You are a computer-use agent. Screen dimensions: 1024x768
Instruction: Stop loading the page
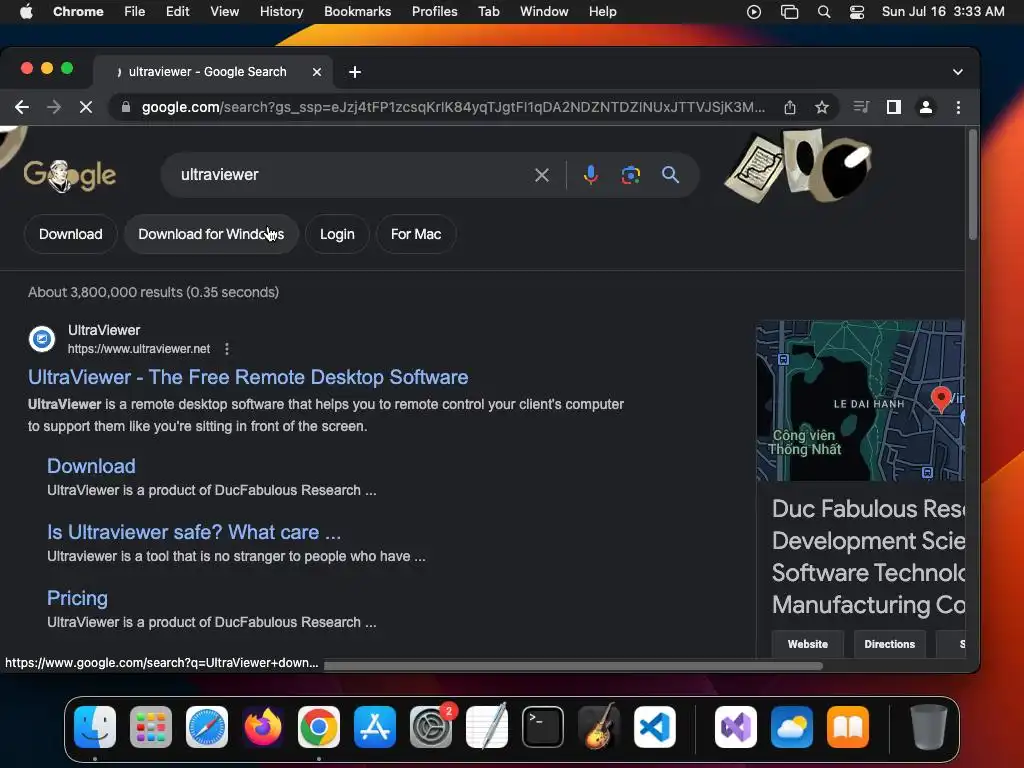[86, 107]
